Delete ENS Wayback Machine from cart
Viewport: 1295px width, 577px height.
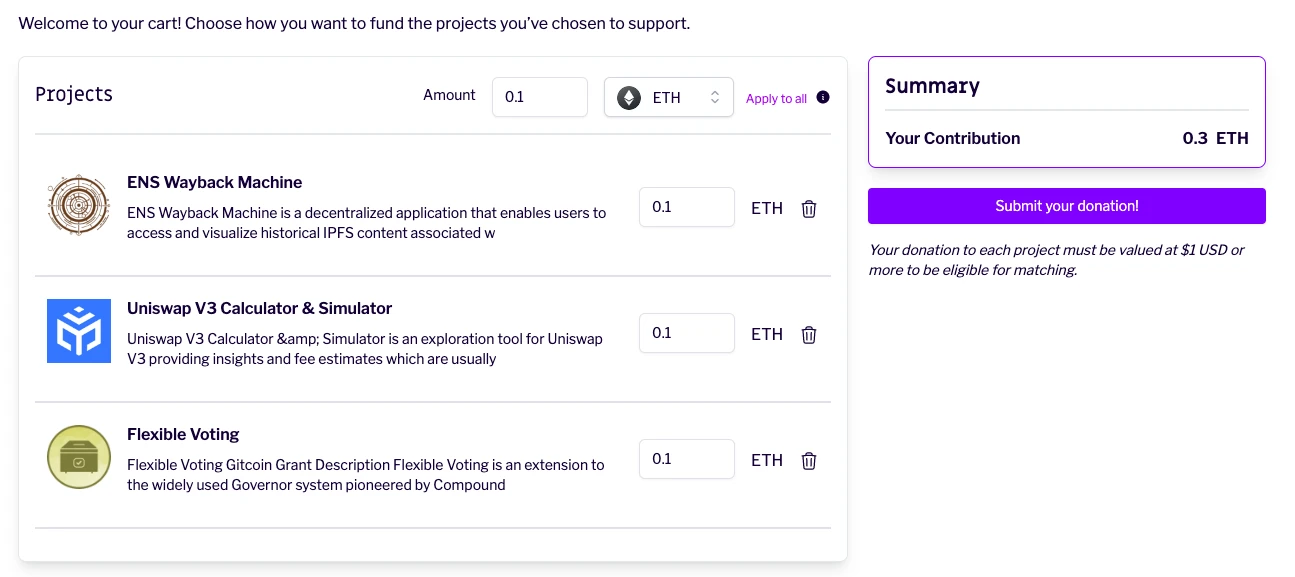[x=809, y=208]
